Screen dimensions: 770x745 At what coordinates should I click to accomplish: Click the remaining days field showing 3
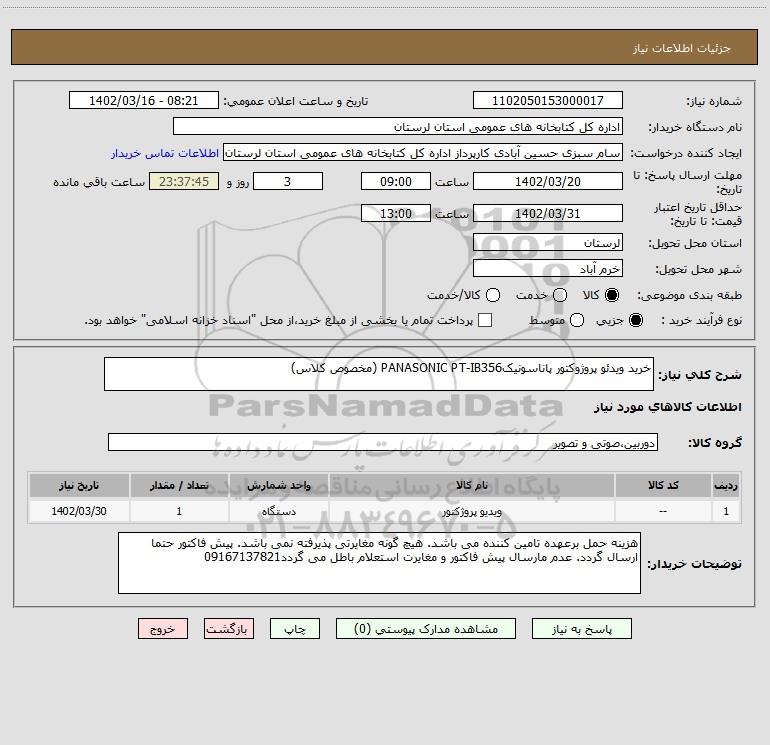tap(288, 181)
